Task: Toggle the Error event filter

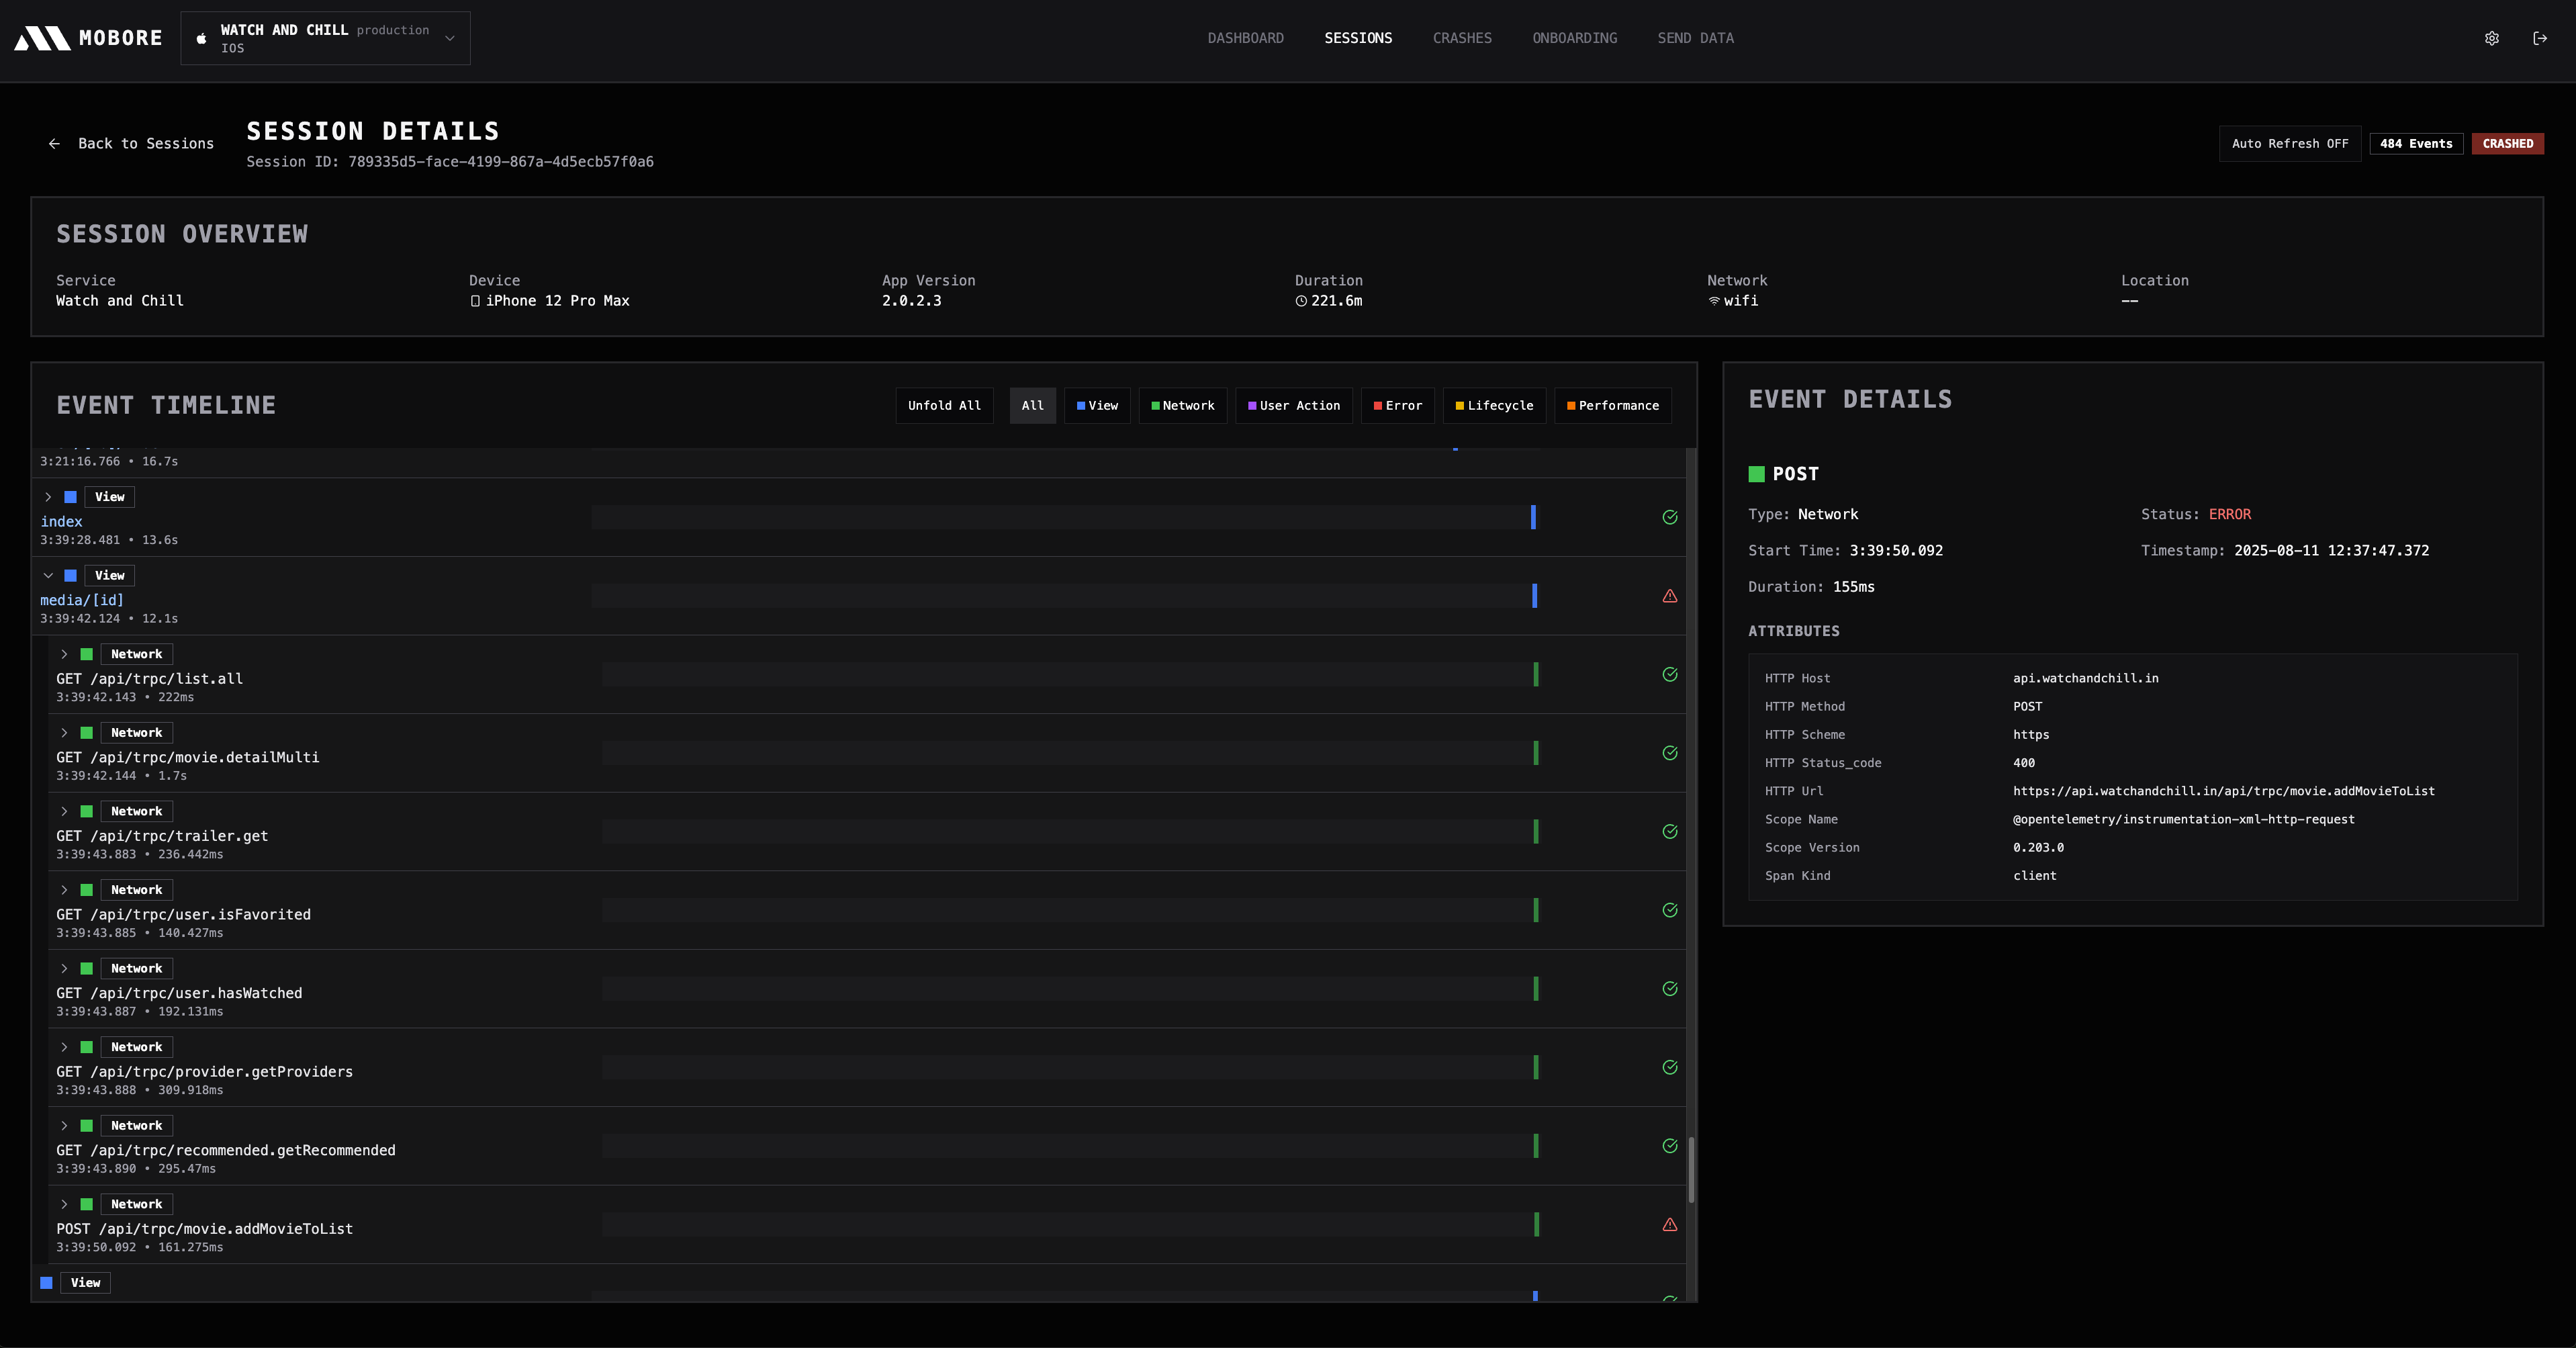Action: pos(1397,405)
